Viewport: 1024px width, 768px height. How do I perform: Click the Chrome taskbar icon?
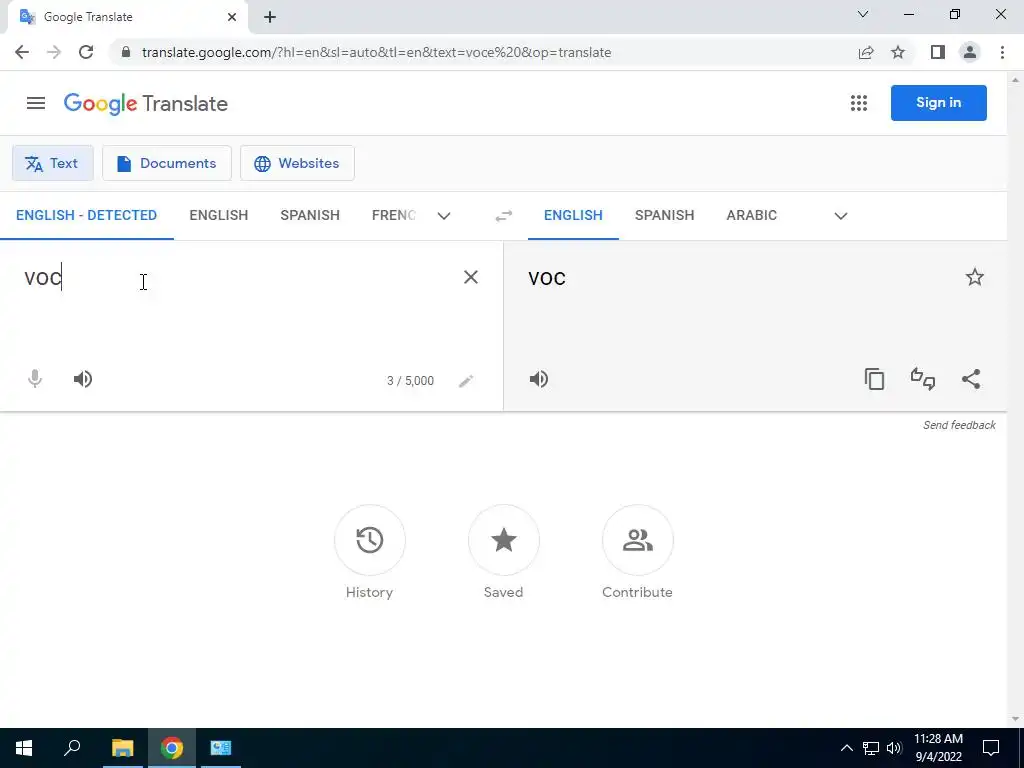point(172,748)
